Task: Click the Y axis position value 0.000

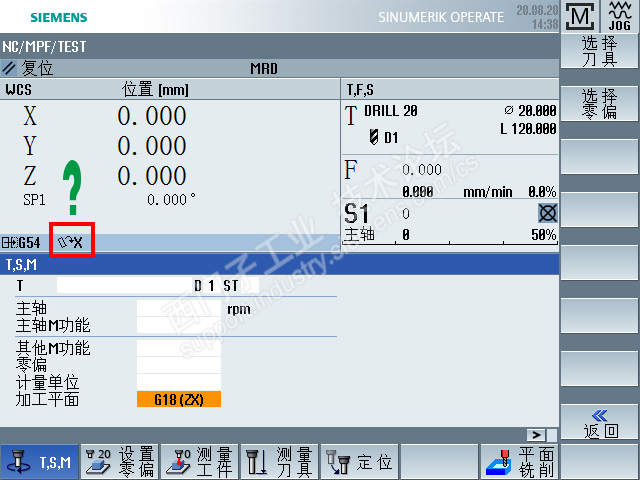Action: tap(152, 145)
